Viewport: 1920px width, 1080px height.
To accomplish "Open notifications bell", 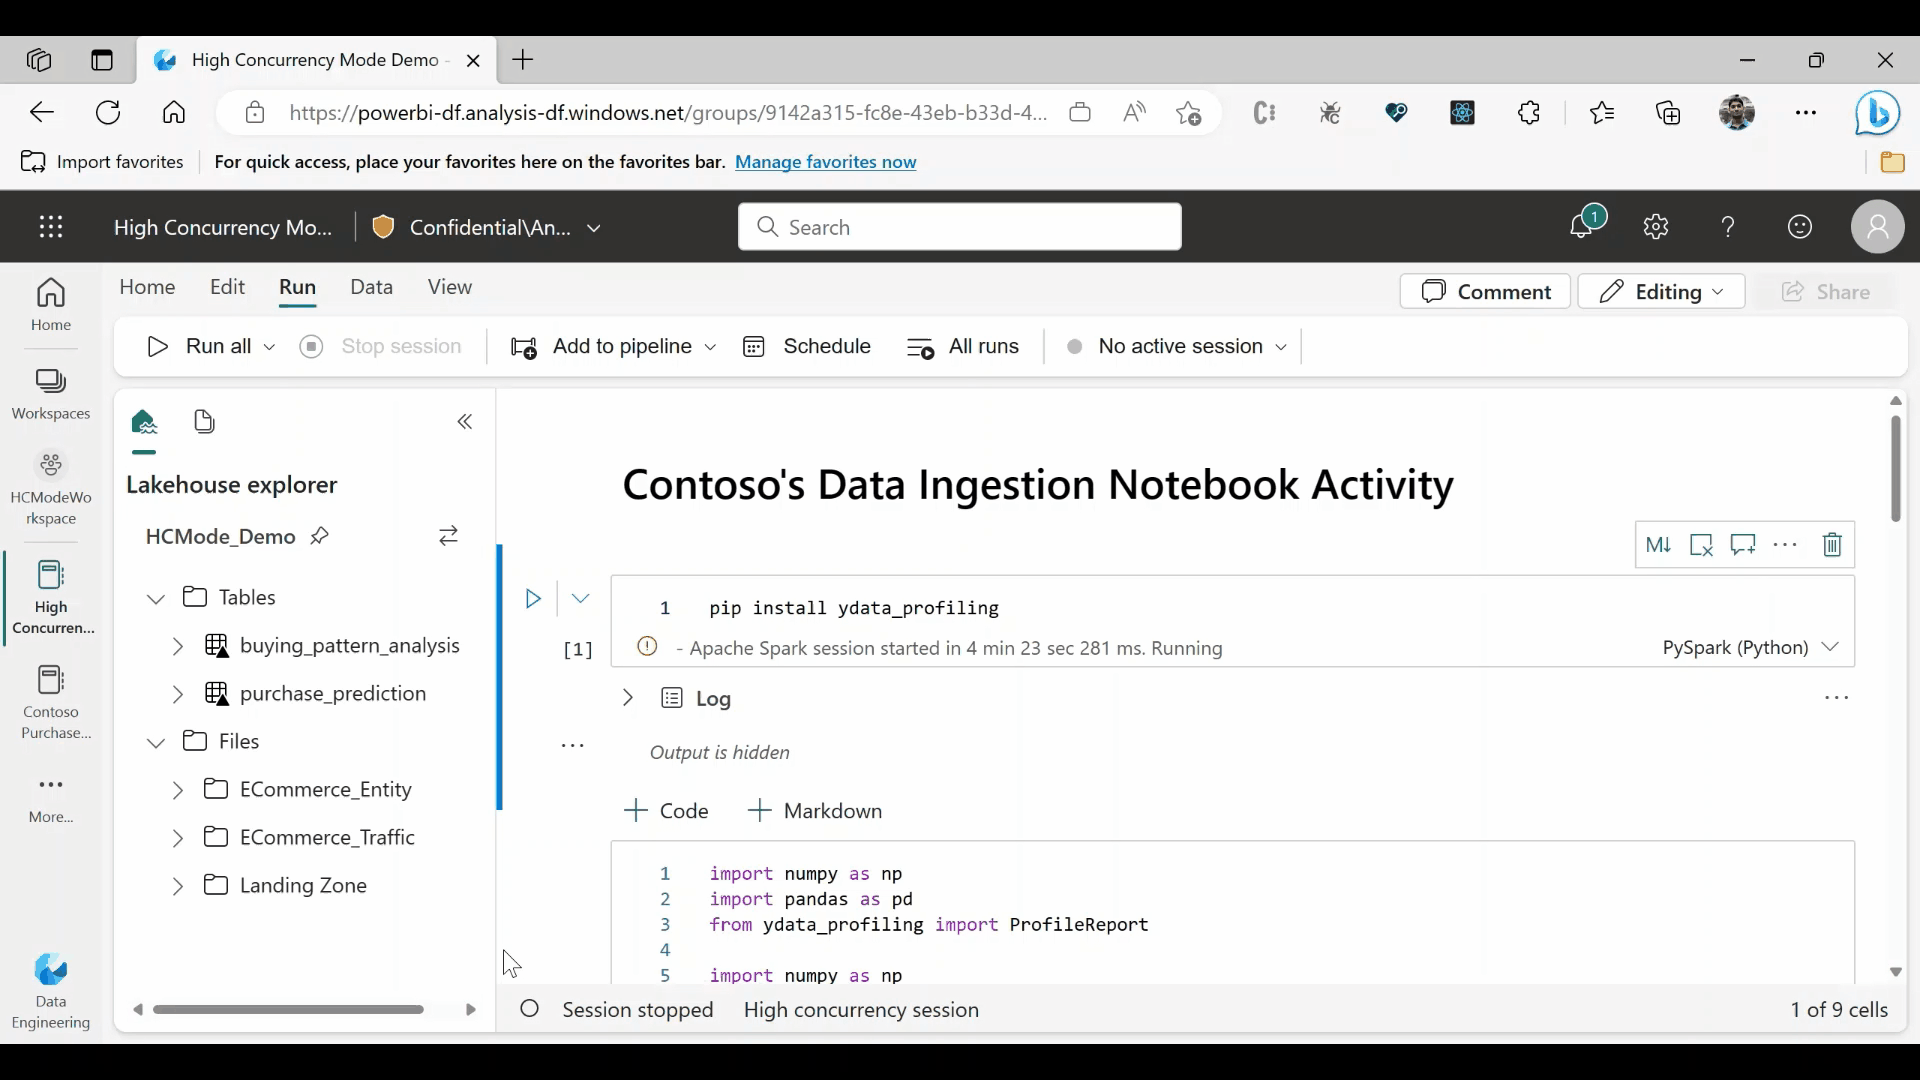I will 1583,225.
